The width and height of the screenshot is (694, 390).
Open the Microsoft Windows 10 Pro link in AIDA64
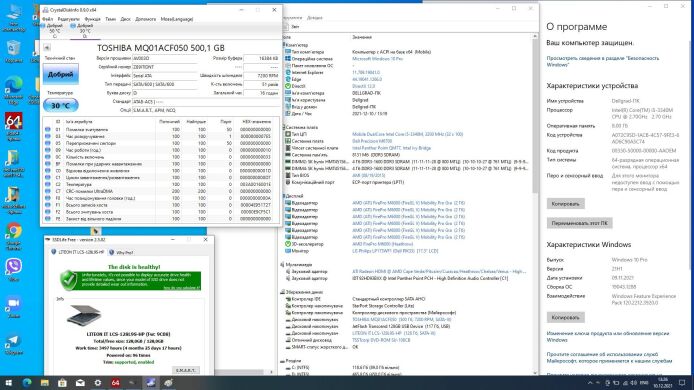click(378, 59)
